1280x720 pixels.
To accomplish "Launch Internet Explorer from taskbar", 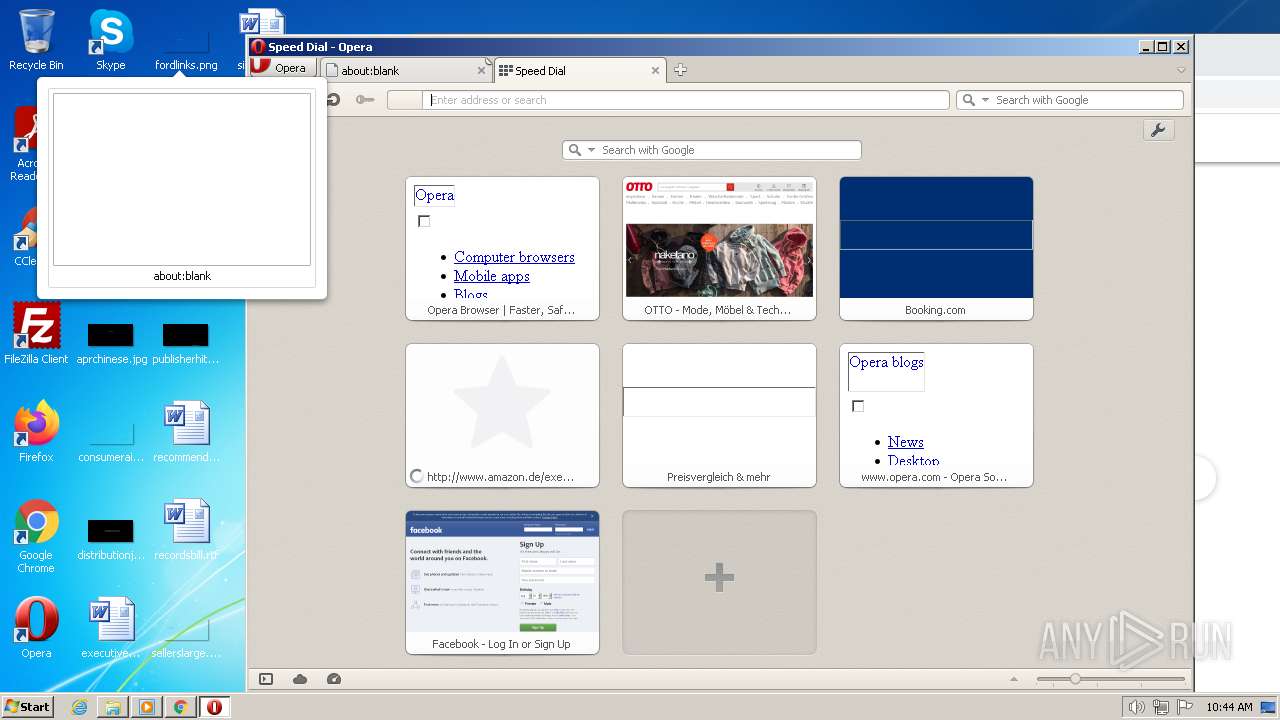I will 80,707.
